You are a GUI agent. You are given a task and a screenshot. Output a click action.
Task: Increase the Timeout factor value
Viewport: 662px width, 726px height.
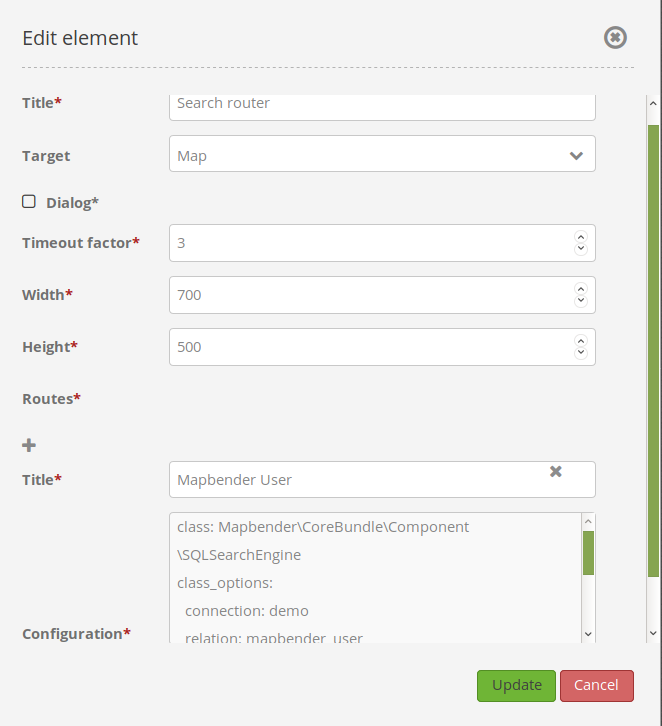(580, 237)
